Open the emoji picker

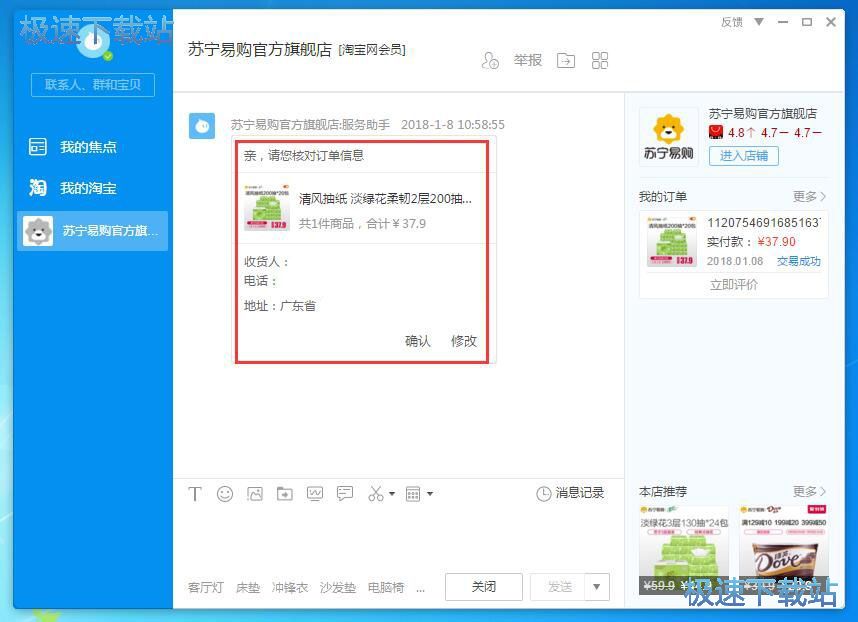225,493
